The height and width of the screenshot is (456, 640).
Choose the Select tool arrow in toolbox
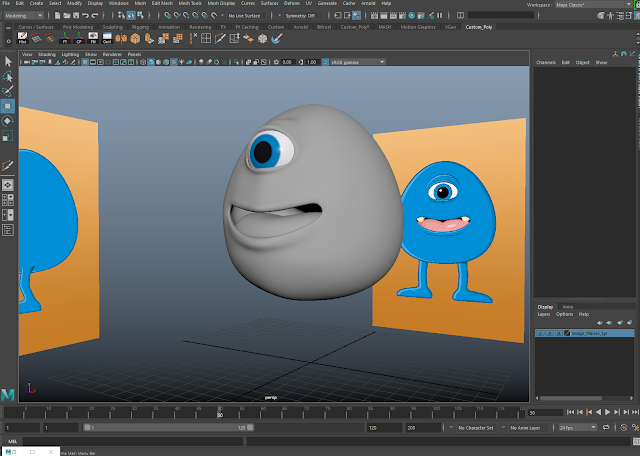(8, 62)
